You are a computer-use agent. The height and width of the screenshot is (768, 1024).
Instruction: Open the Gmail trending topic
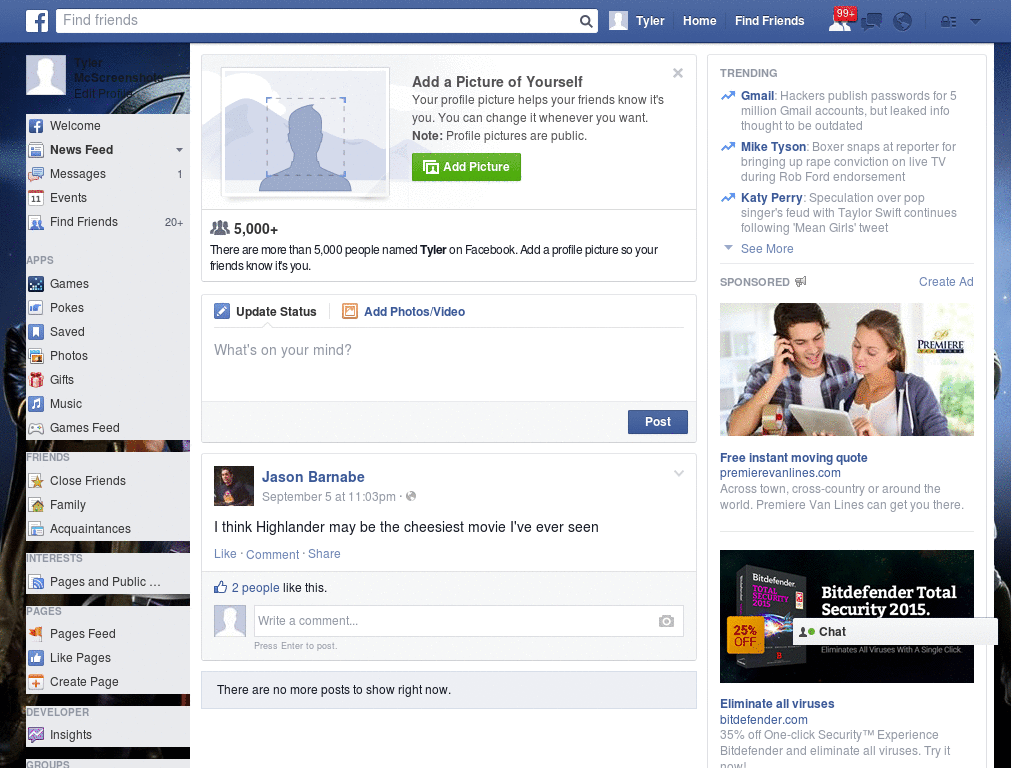757,96
